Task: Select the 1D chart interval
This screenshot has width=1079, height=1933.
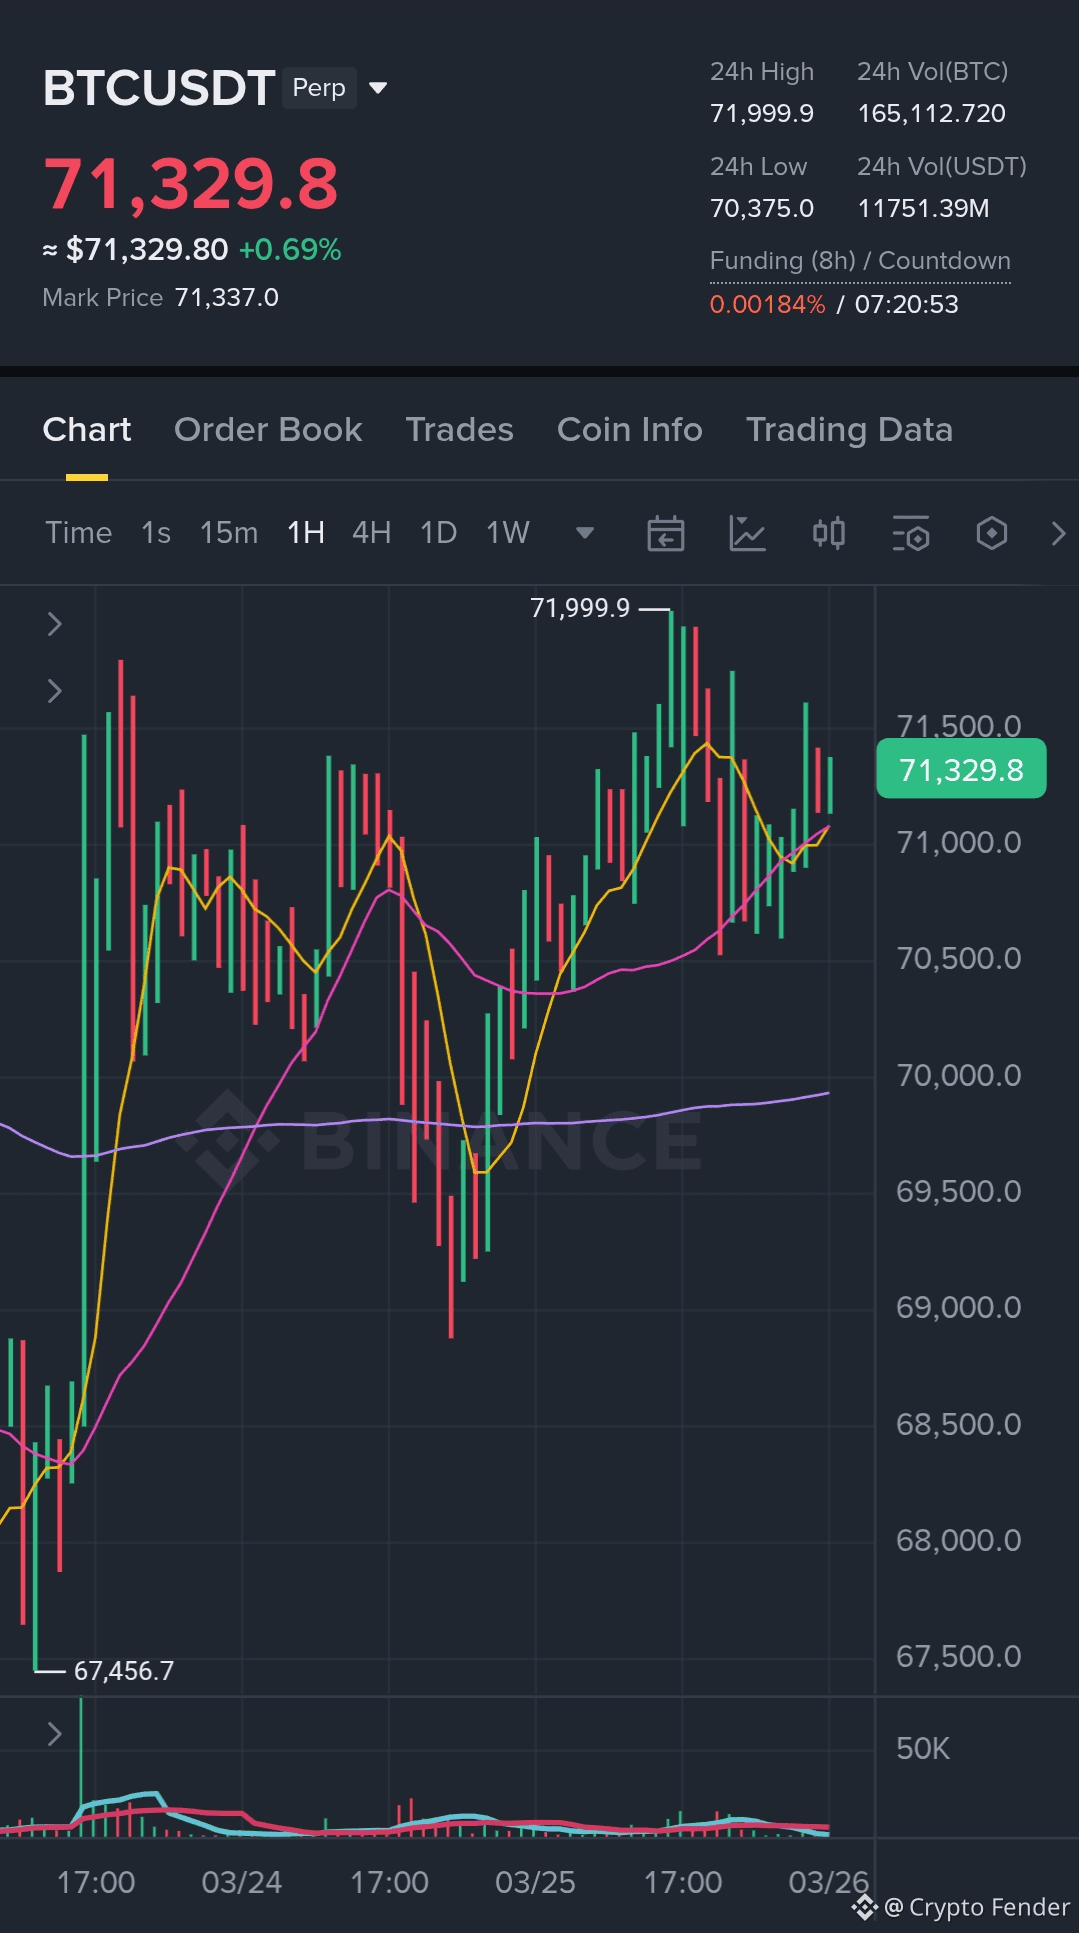Action: click(439, 533)
